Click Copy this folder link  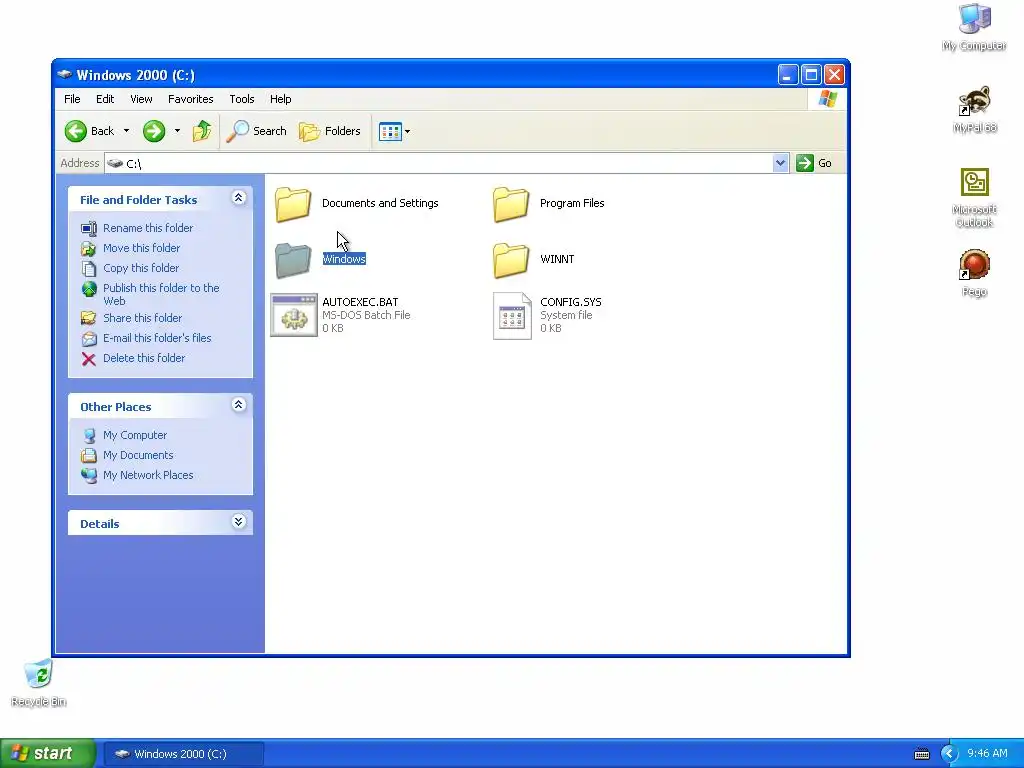pyautogui.click(x=141, y=268)
